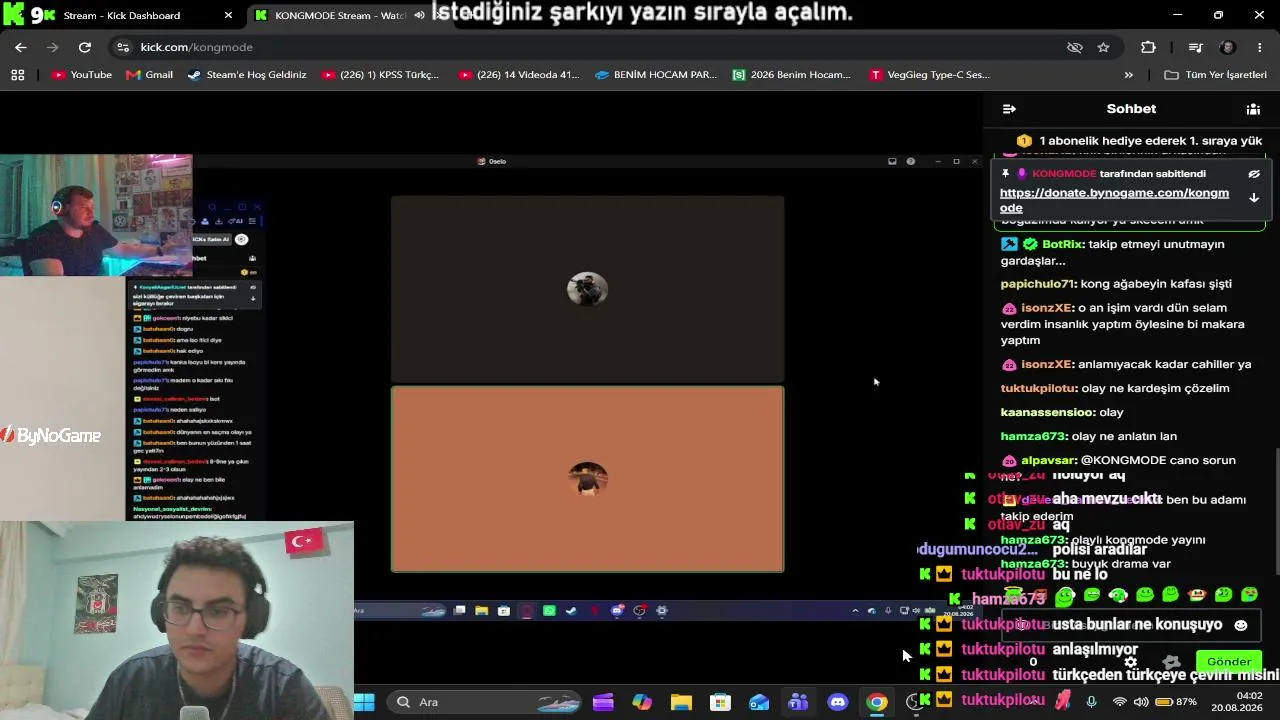The image size is (1280, 720).
Task: Open VegGieg Type-C bookmark
Action: [930, 75]
